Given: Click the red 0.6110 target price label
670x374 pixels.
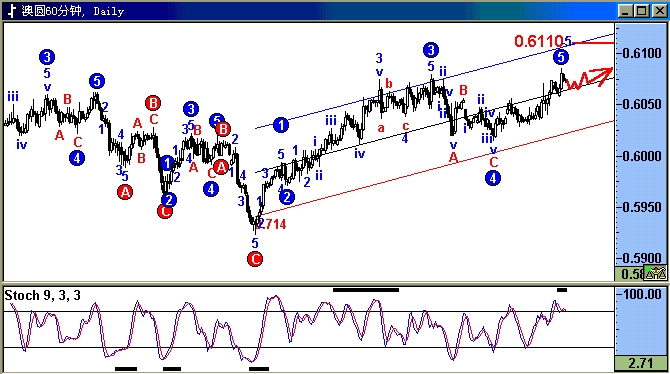Looking at the screenshot, I should tap(539, 41).
